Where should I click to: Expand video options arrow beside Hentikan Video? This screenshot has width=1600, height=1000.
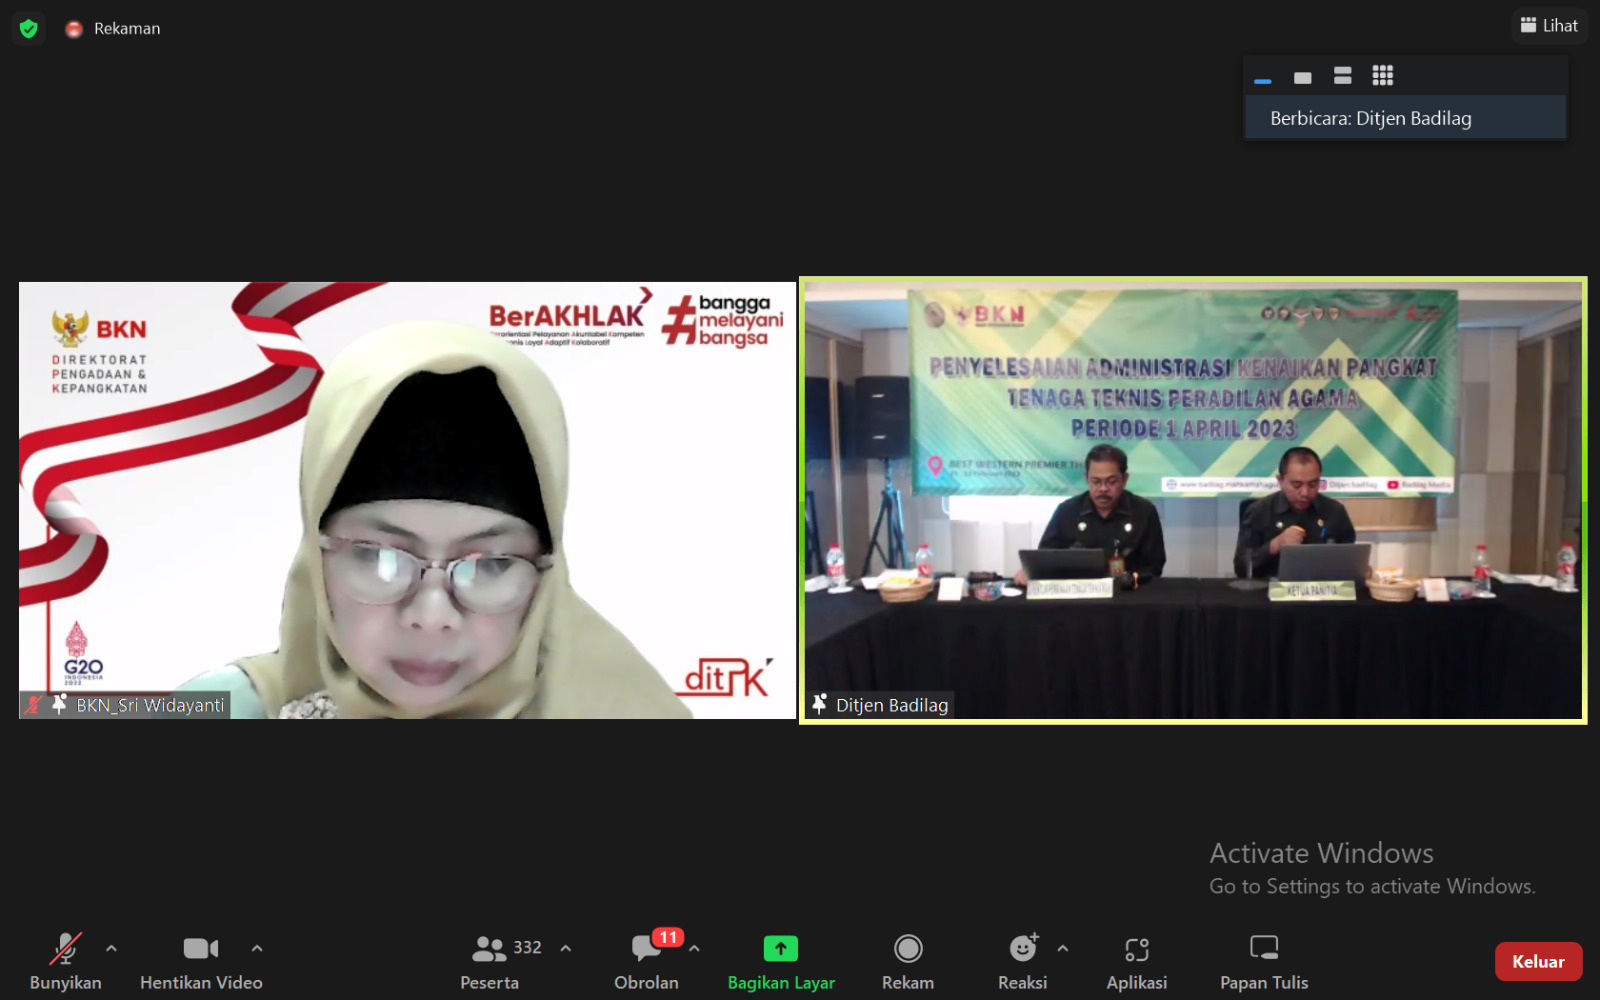coord(257,948)
